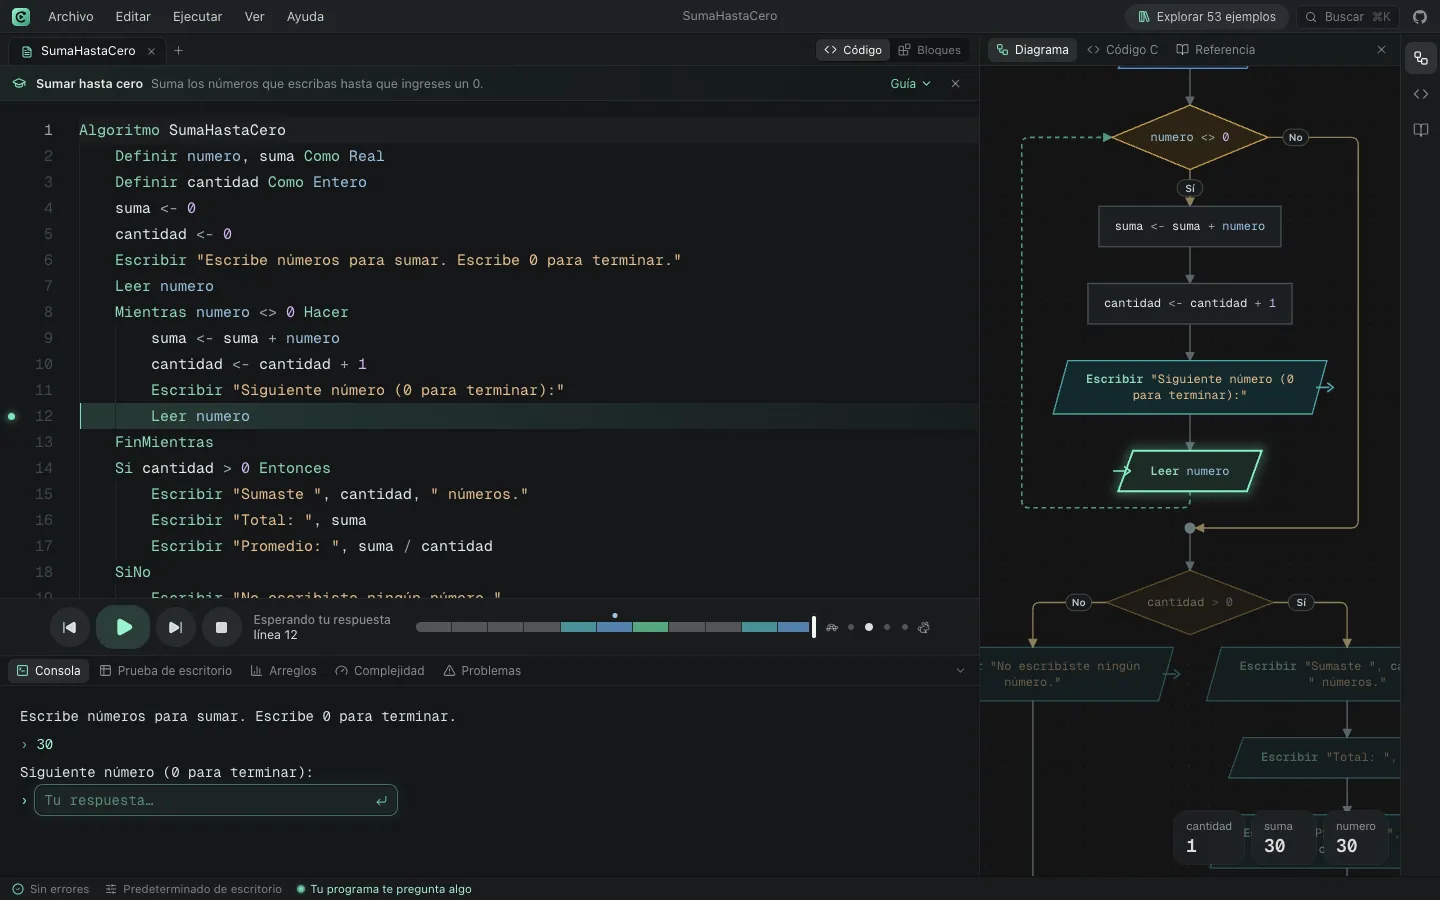Open the Prueba de escritorio tab

coord(166,671)
